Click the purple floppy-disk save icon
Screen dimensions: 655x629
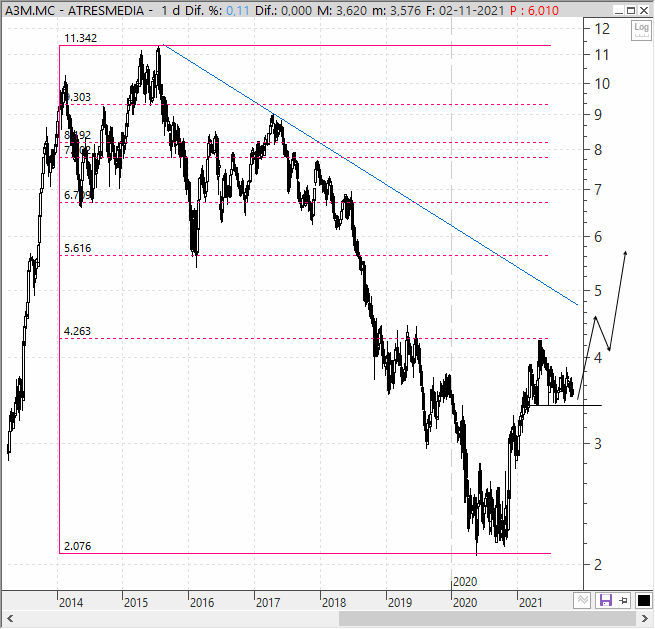[605, 601]
